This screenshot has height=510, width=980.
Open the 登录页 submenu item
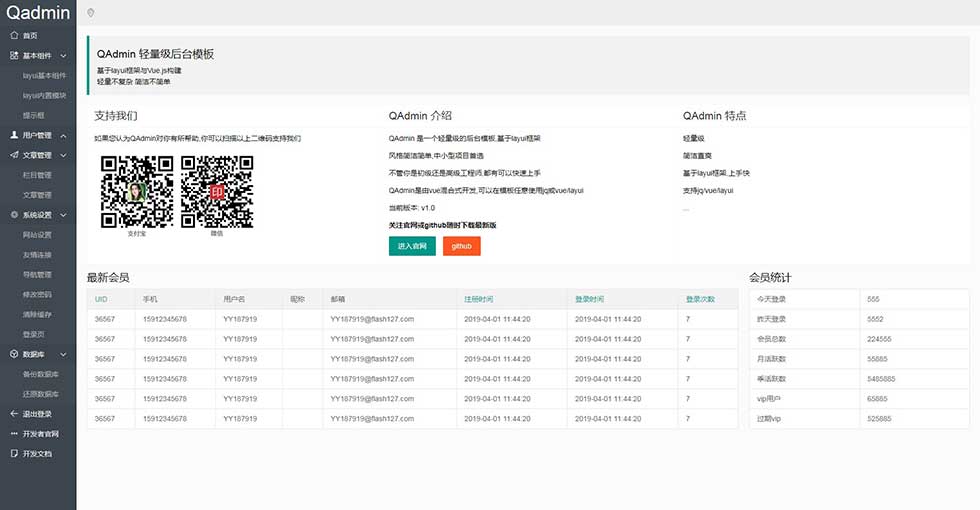tap(34, 334)
